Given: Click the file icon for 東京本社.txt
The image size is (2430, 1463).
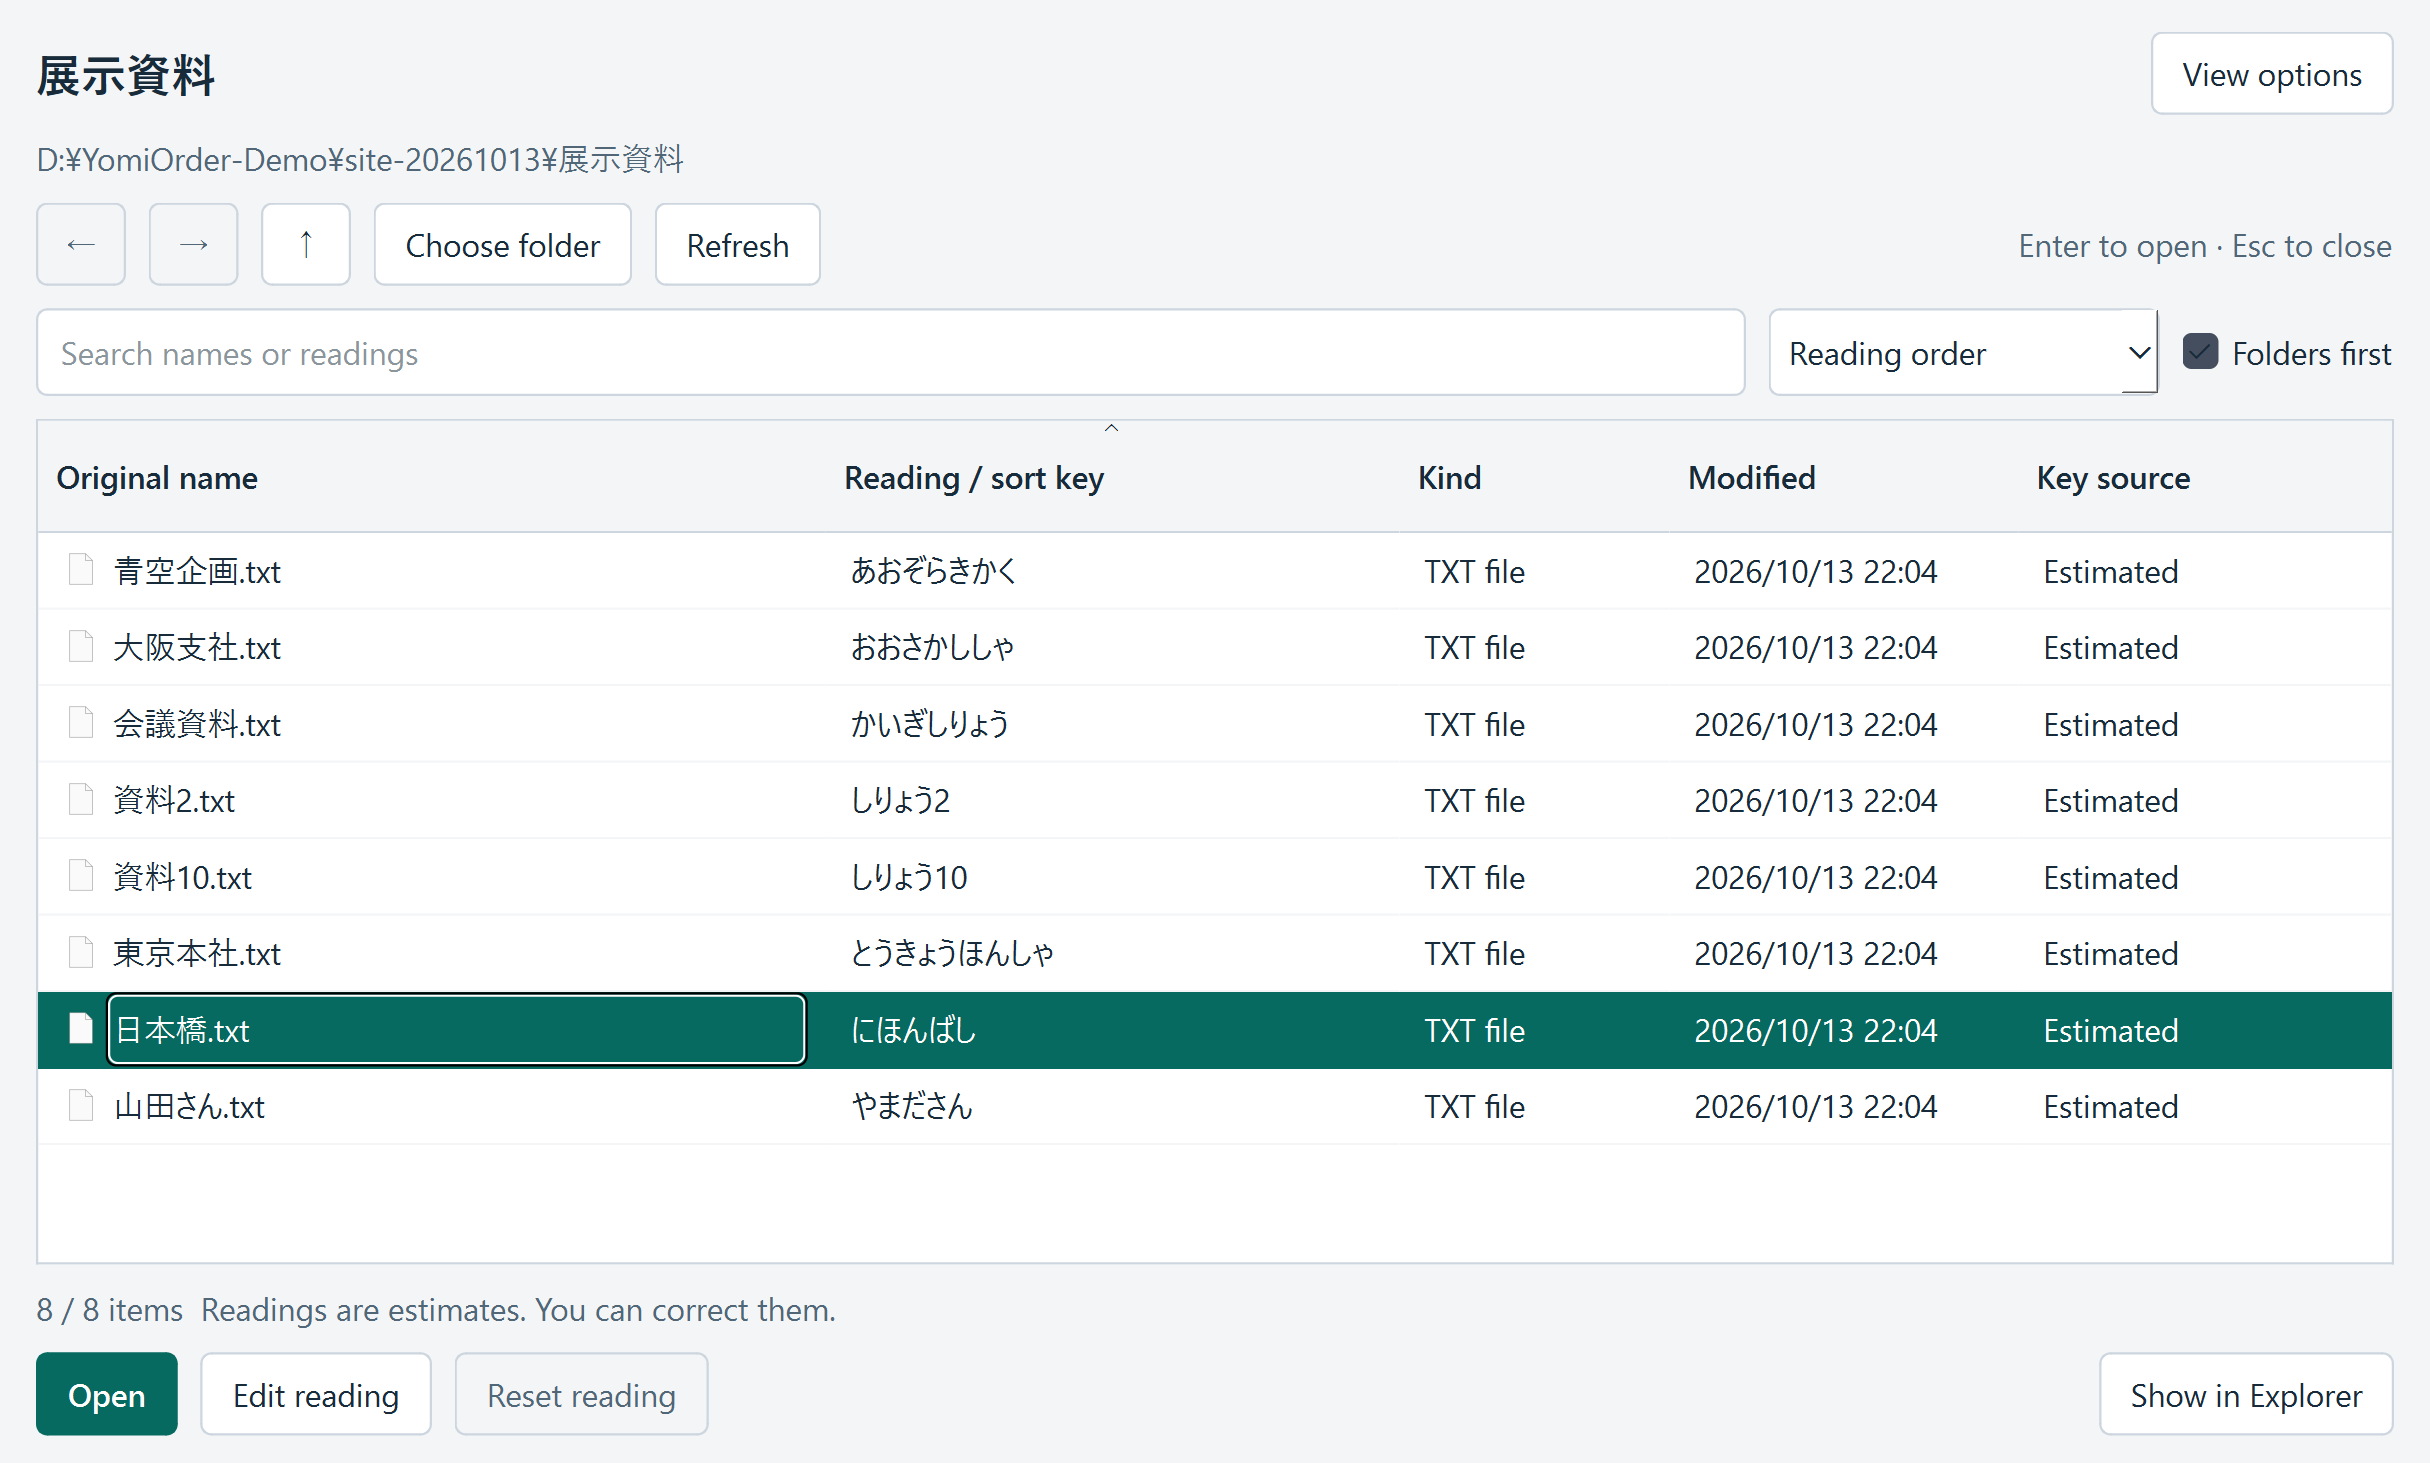Looking at the screenshot, I should coord(81,952).
